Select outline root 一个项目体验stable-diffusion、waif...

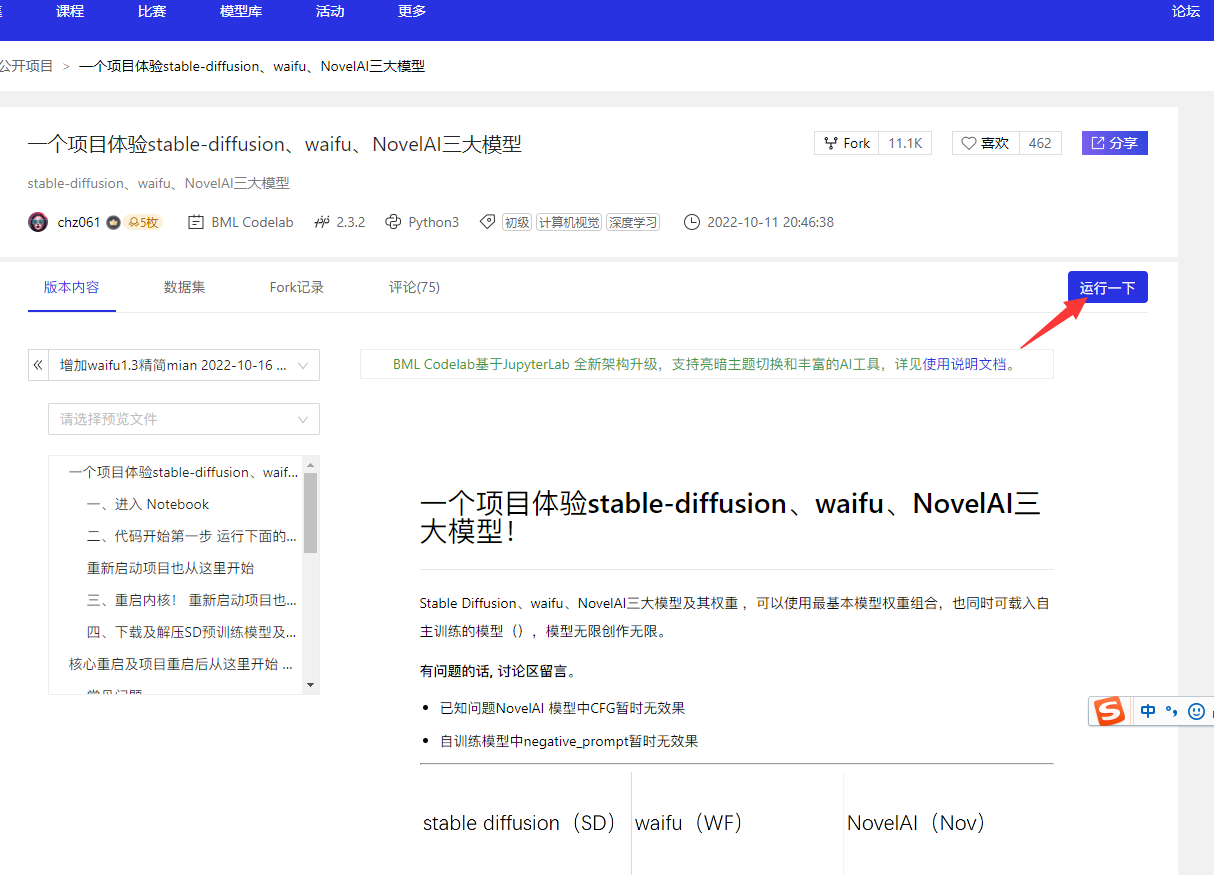pyautogui.click(x=183, y=472)
